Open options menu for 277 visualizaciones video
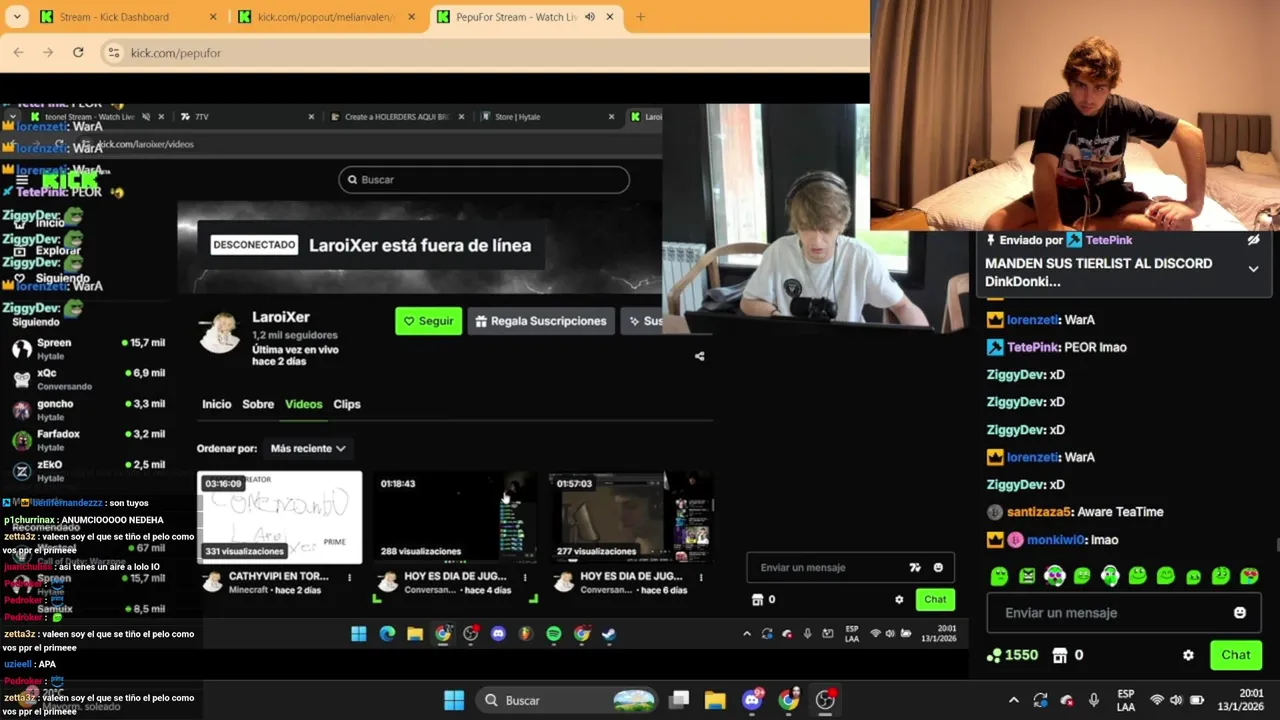 coord(701,577)
